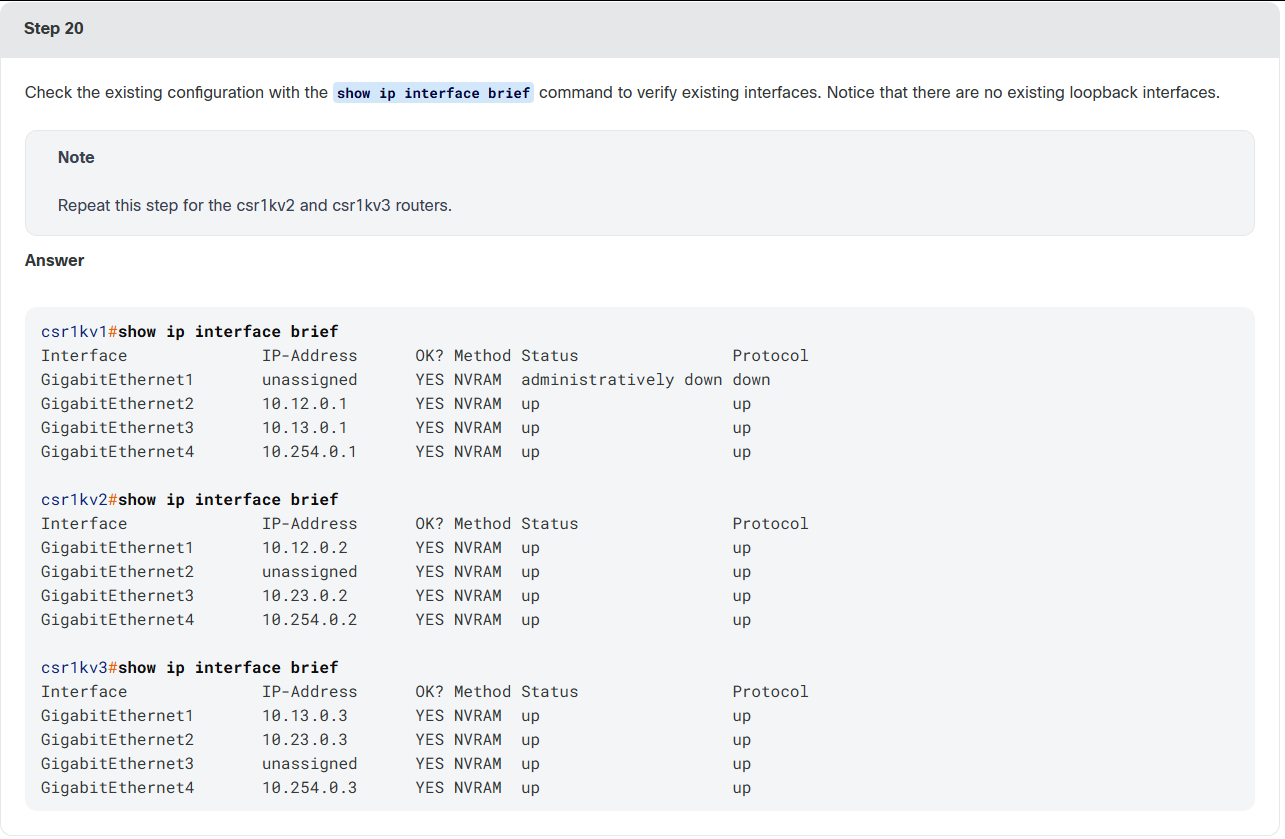Screen dimensions: 1285x839
Task: Click "unassigned" in csr1kv2's GigabitEthernet2 row
Action: [310, 572]
